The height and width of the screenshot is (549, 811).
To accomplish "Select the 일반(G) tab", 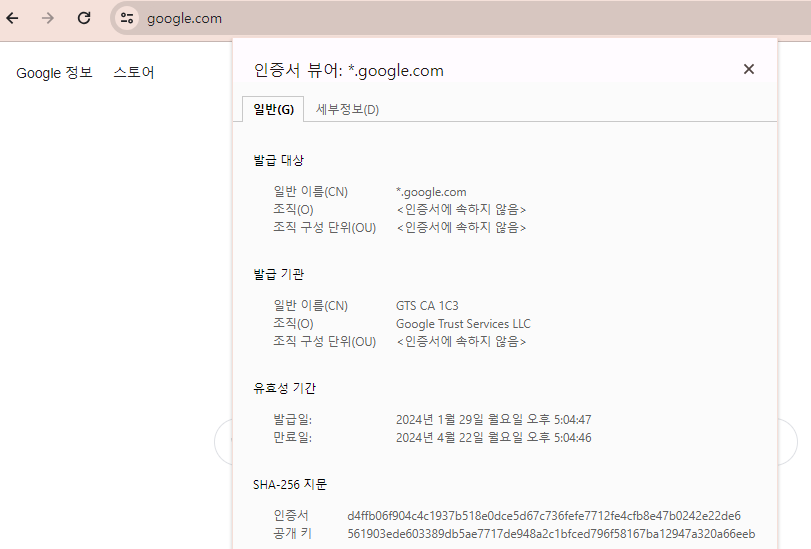I will coord(273,109).
